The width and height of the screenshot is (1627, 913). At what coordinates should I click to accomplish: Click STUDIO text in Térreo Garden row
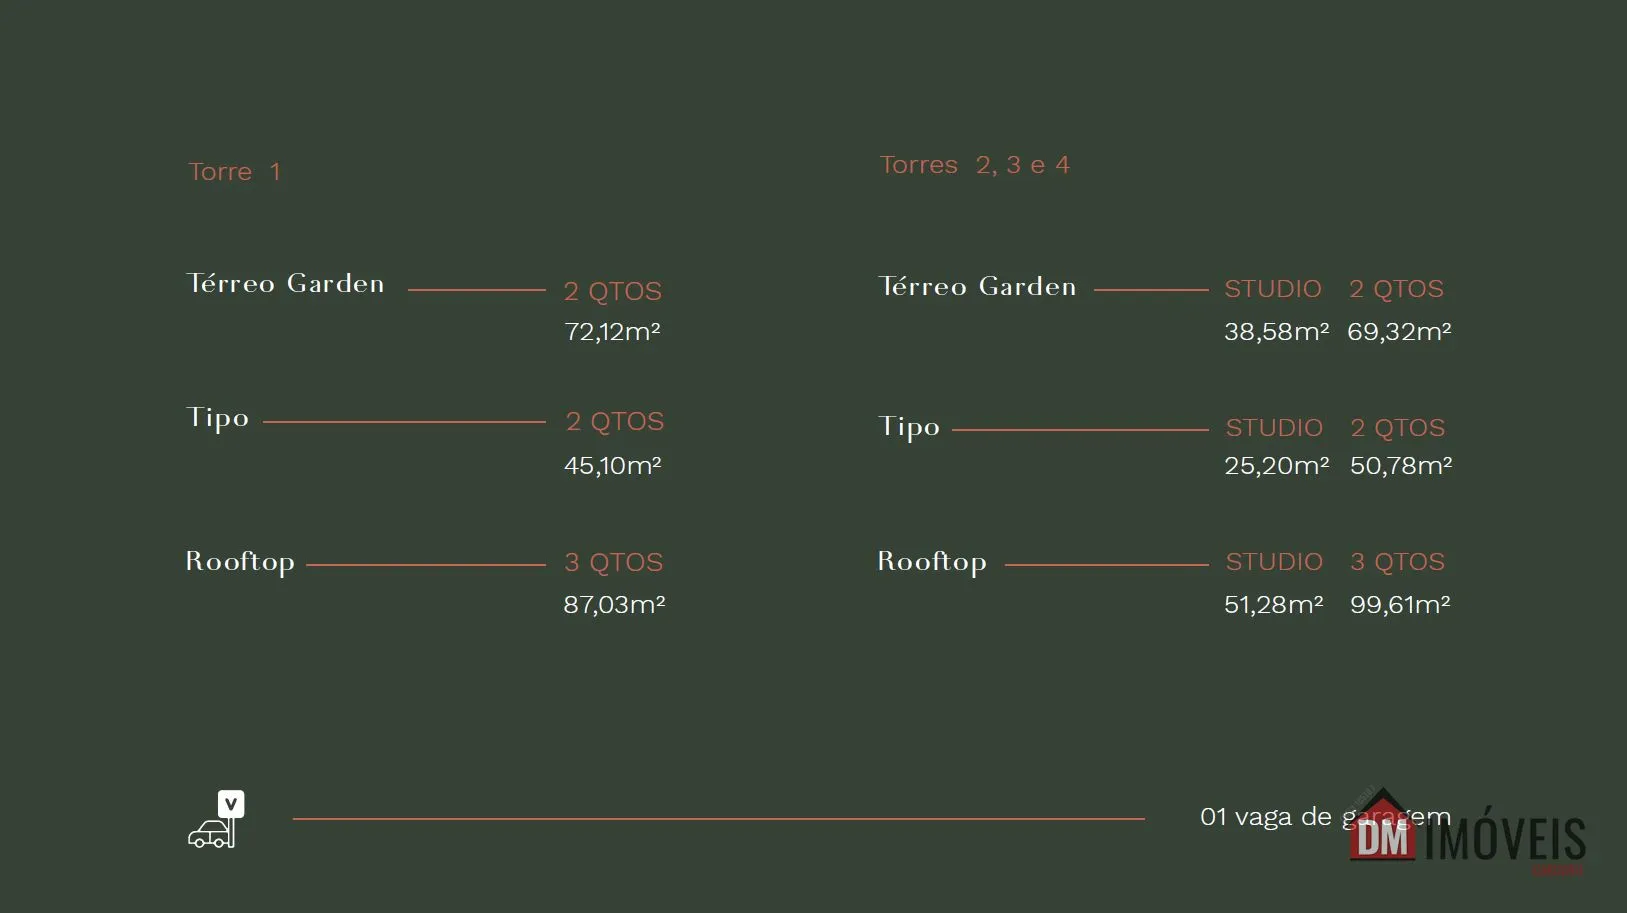click(1273, 289)
